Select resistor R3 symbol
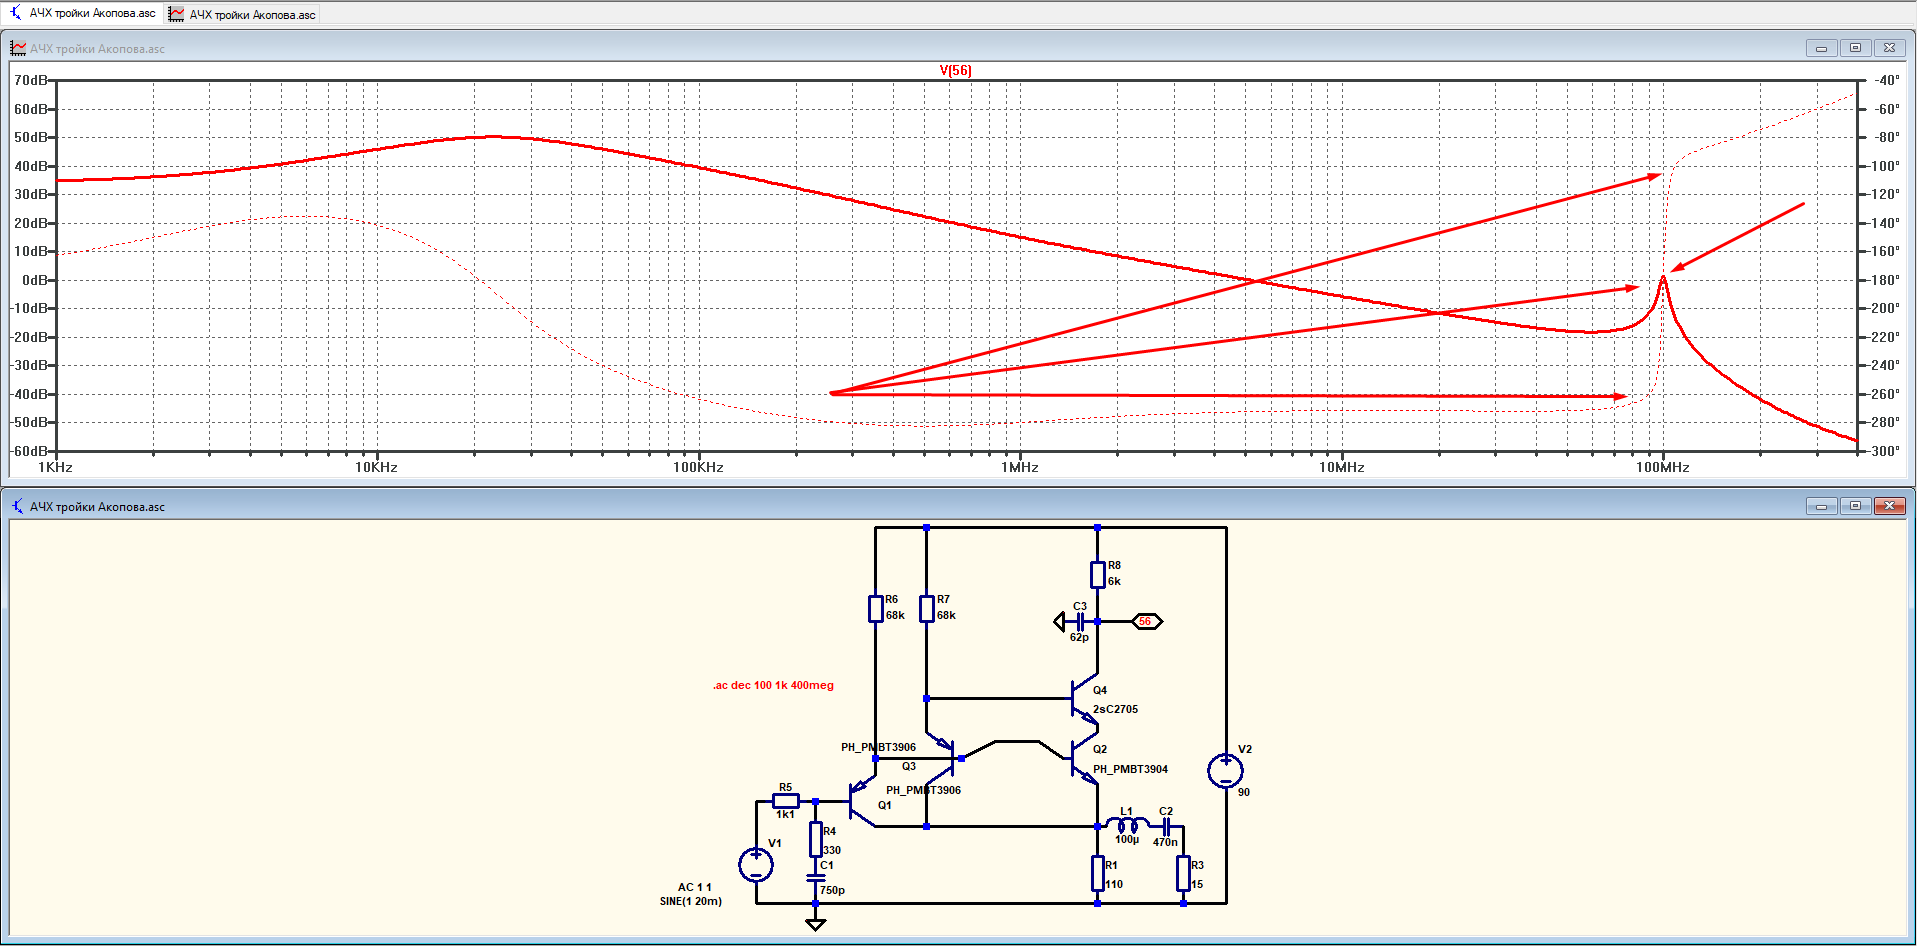Image resolution: width=1917 pixels, height=946 pixels. [x=1183, y=873]
